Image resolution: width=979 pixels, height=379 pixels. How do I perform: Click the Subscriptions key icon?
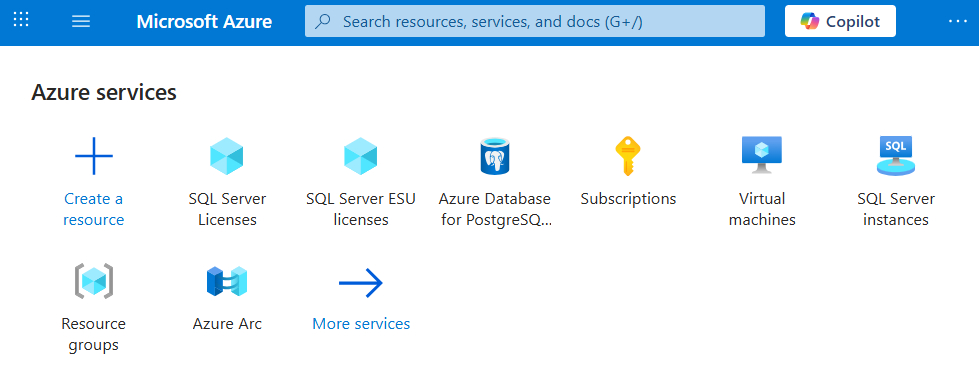628,155
